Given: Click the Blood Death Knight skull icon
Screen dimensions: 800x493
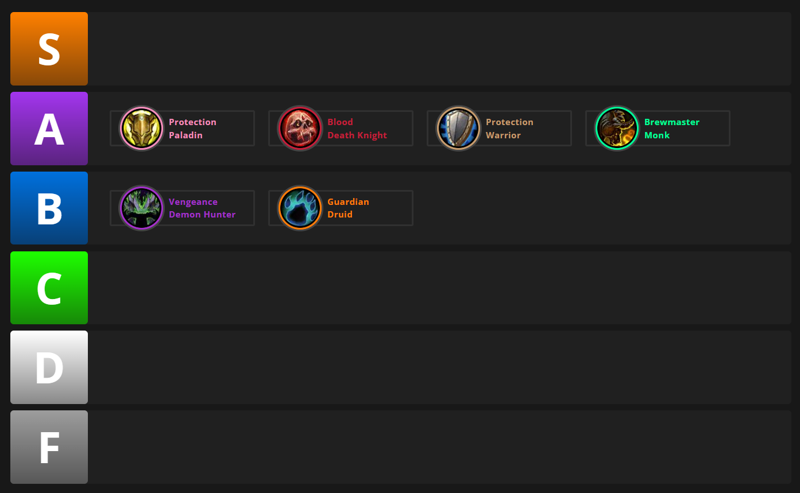Looking at the screenshot, I should 300,128.
